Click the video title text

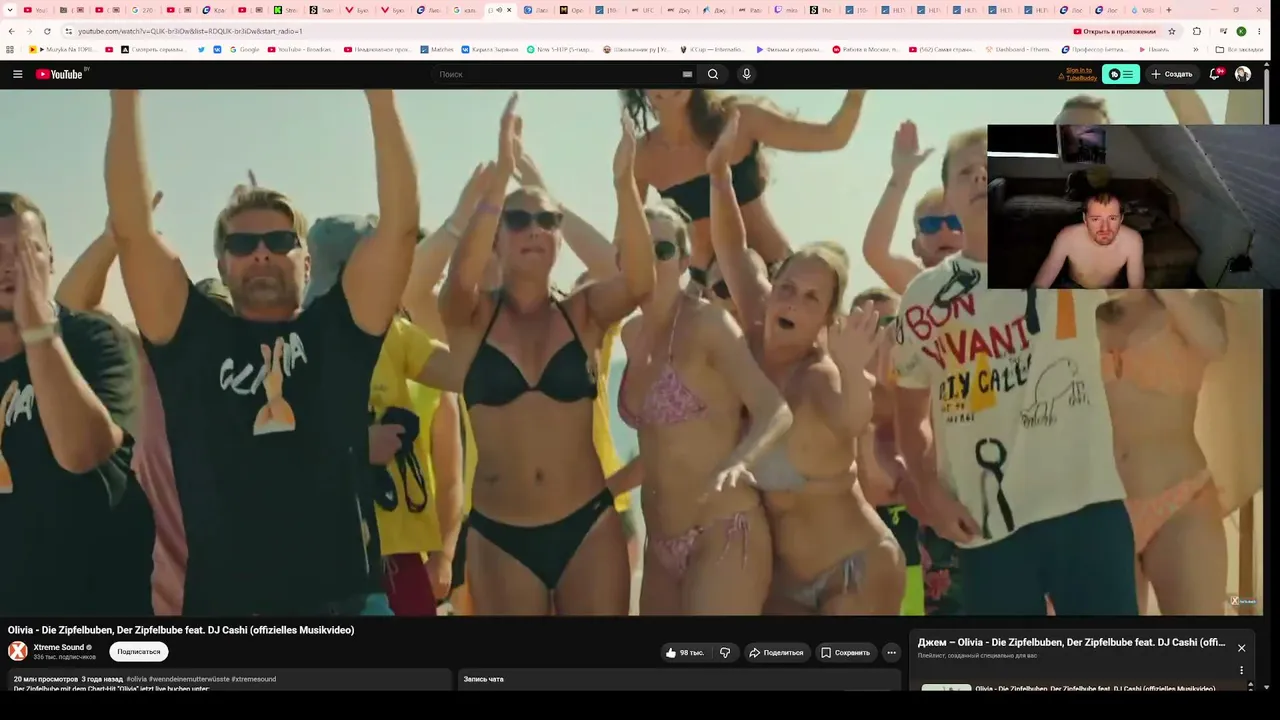tap(181, 630)
